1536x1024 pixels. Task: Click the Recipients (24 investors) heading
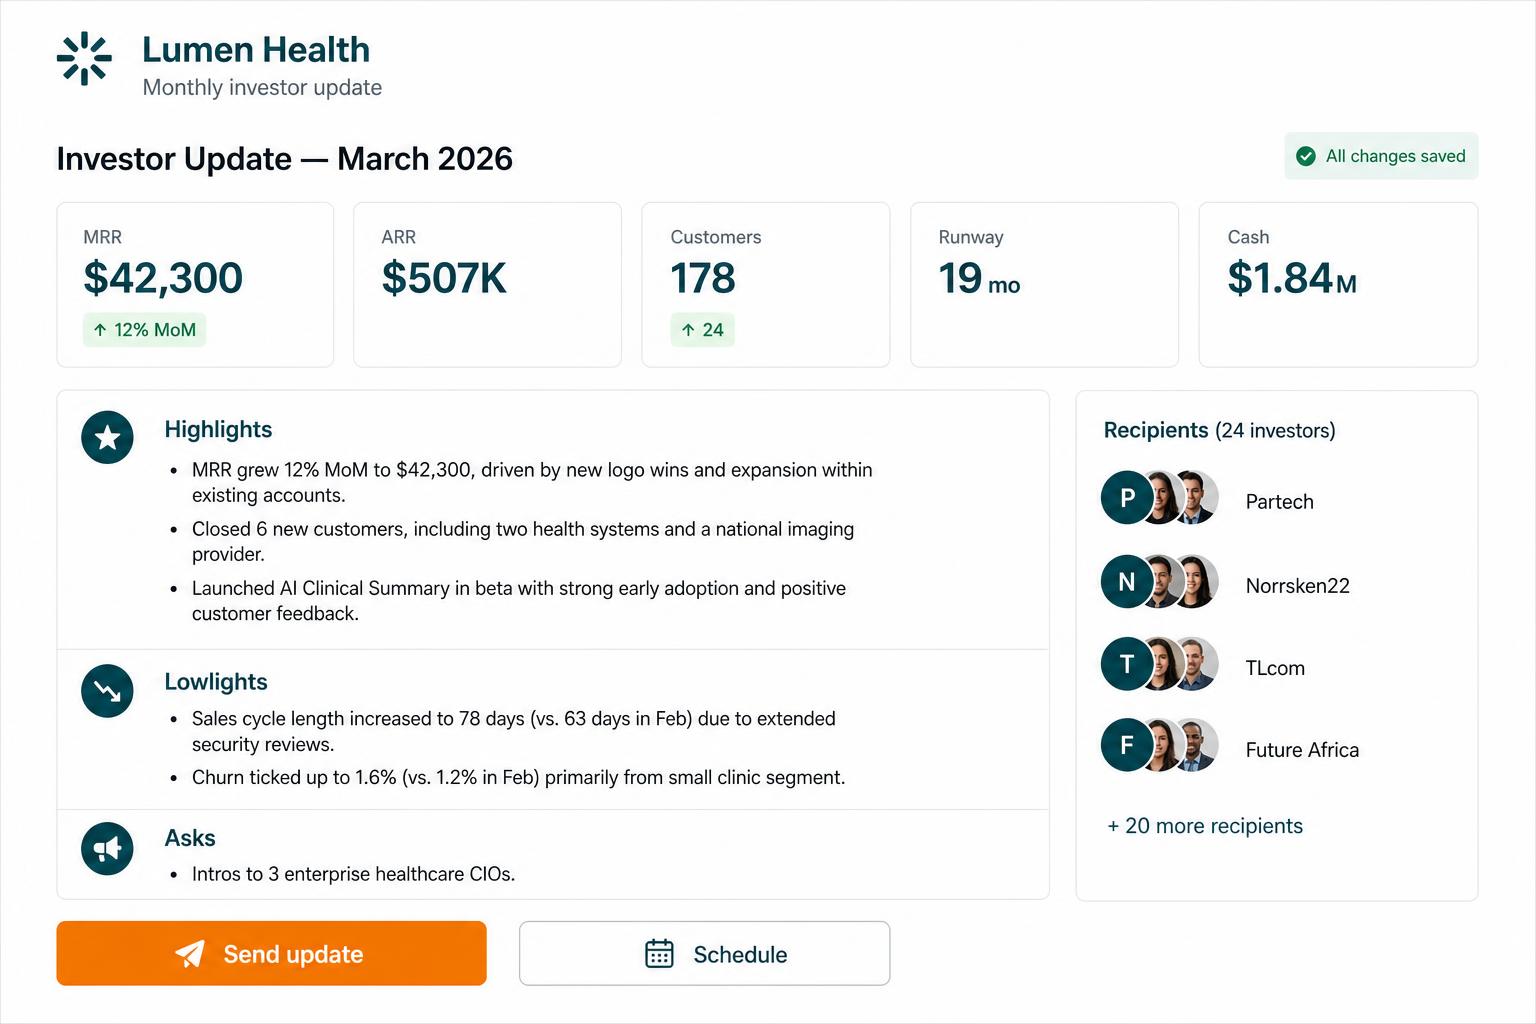tap(1219, 430)
